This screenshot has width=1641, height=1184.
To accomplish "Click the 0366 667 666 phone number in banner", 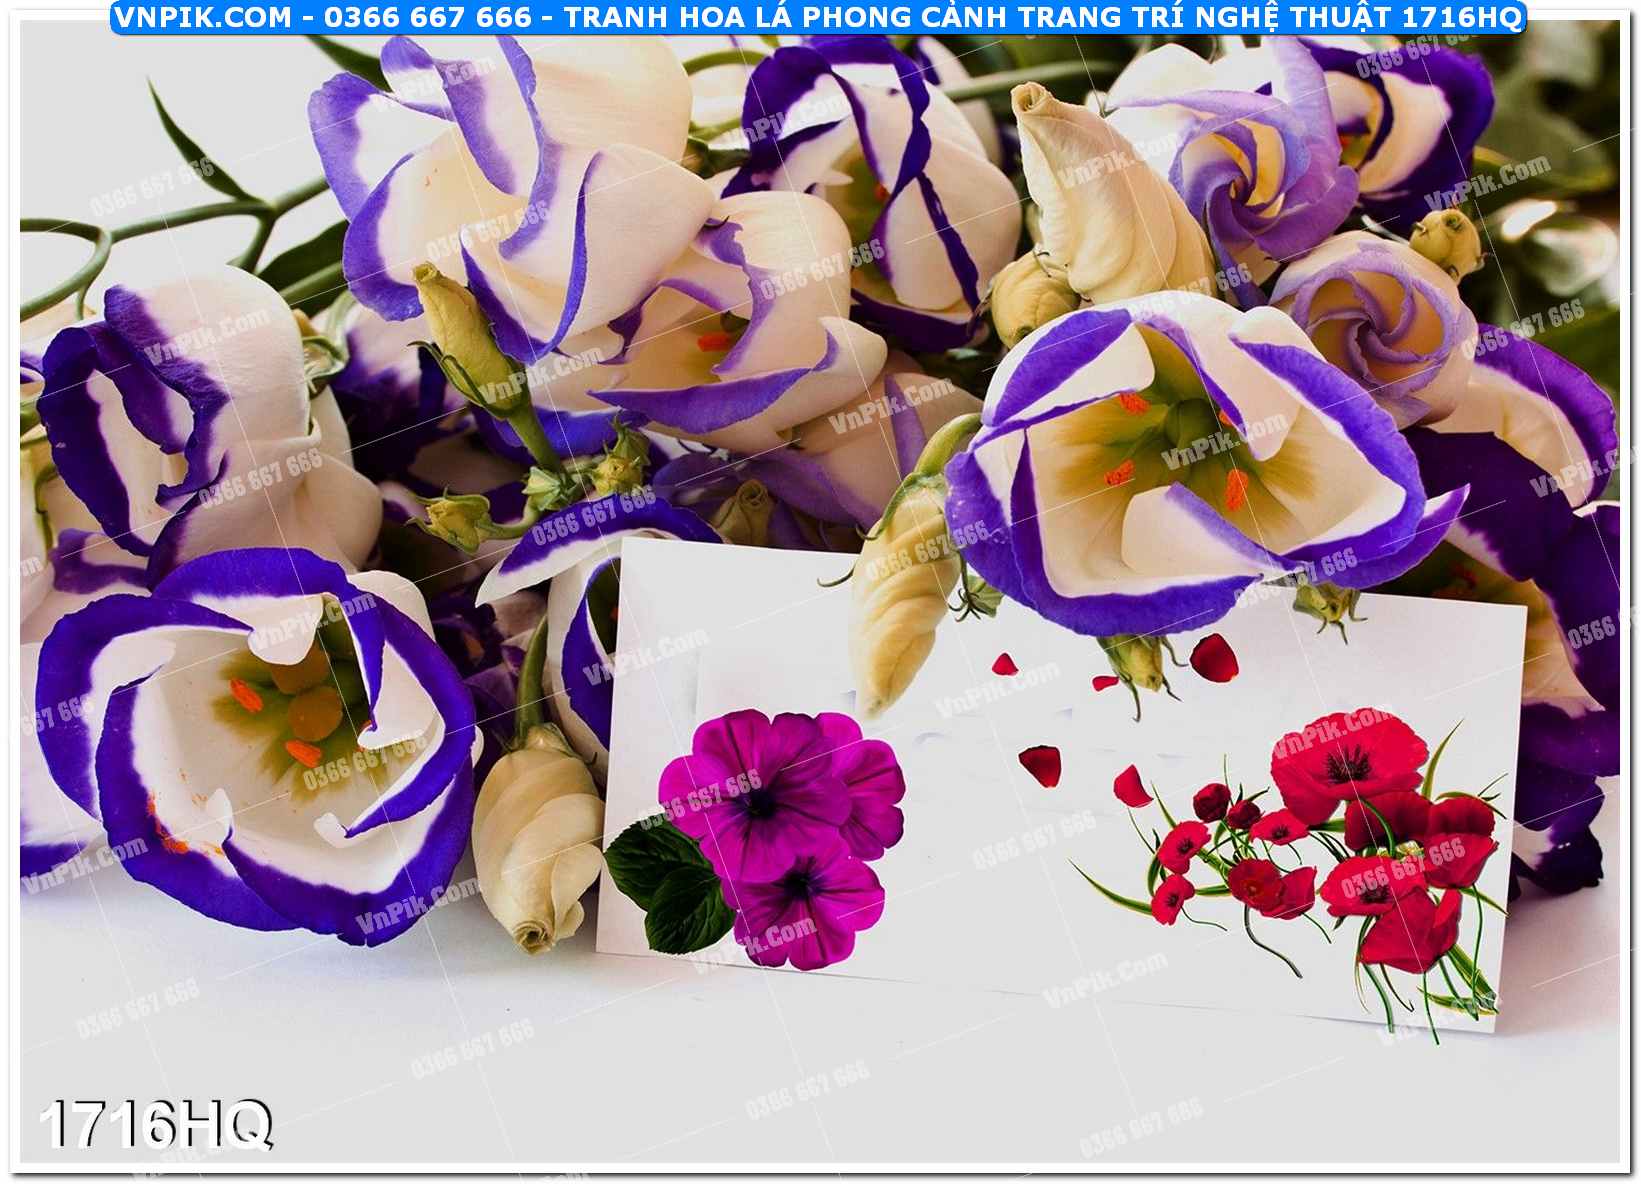I will click(428, 17).
